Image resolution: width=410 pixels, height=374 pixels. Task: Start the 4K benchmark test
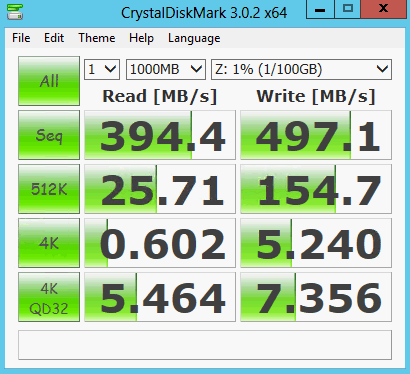(x=49, y=243)
